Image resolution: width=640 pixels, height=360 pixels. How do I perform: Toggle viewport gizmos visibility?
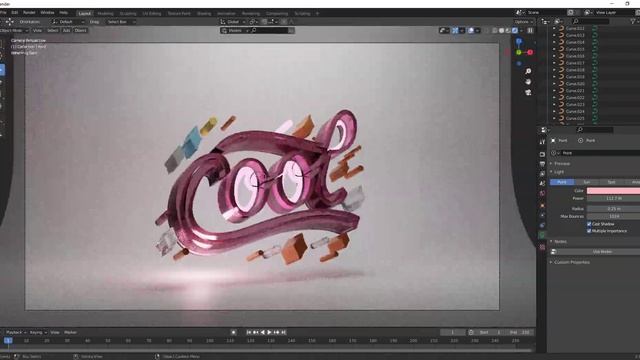455,31
